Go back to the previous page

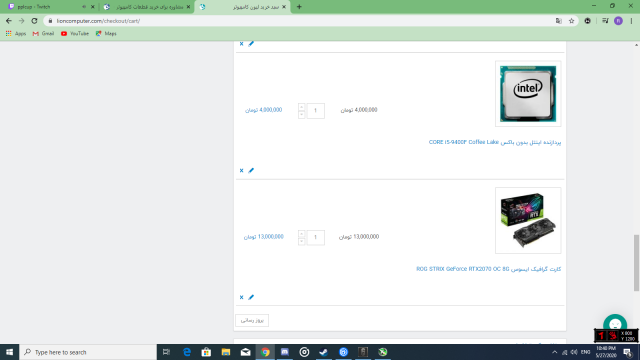coord(9,21)
